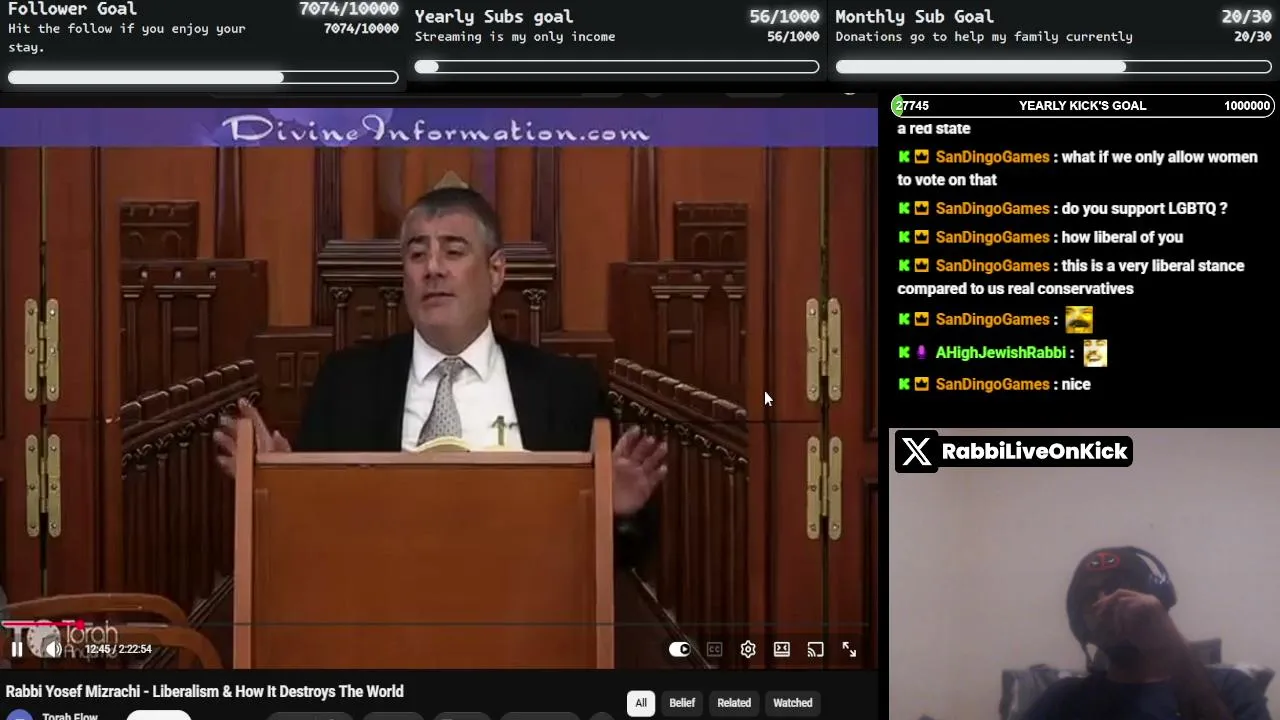Click the 27745 kicks count
This screenshot has height=720, width=1280.
[912, 106]
